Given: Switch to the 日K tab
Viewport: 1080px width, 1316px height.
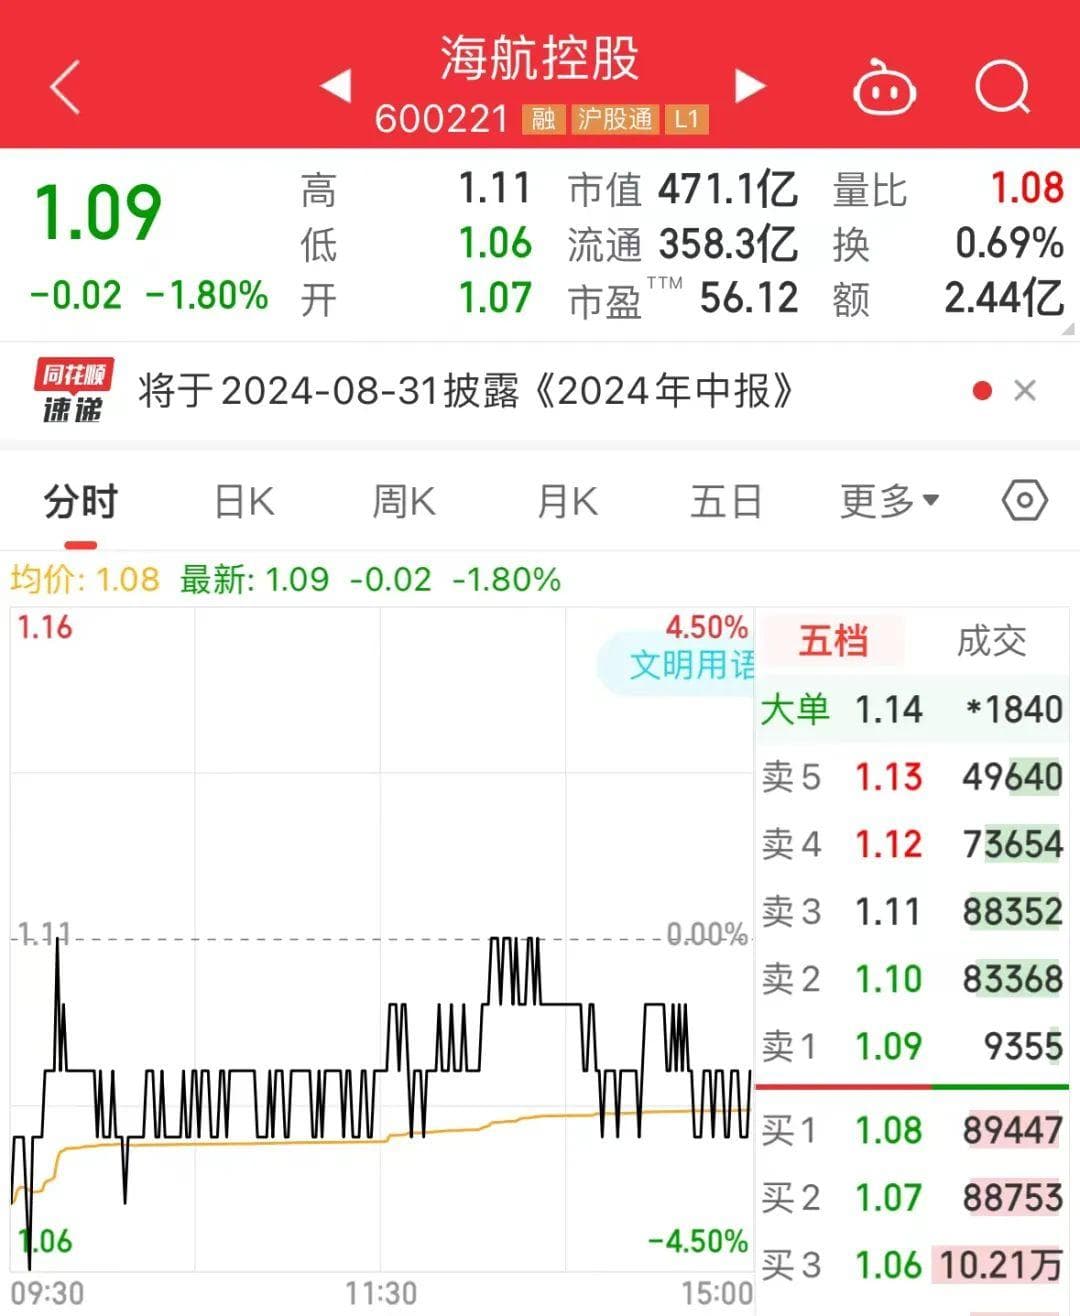Looking at the screenshot, I should click(244, 501).
